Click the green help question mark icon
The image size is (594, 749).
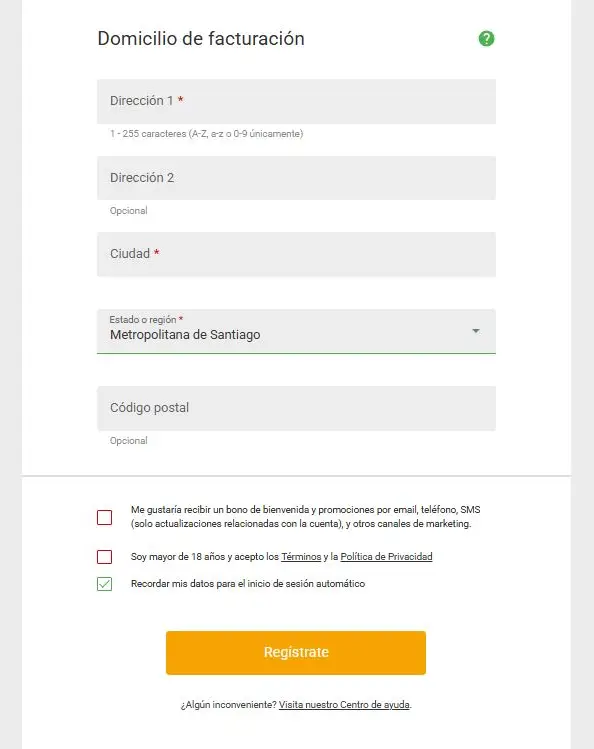pos(486,39)
